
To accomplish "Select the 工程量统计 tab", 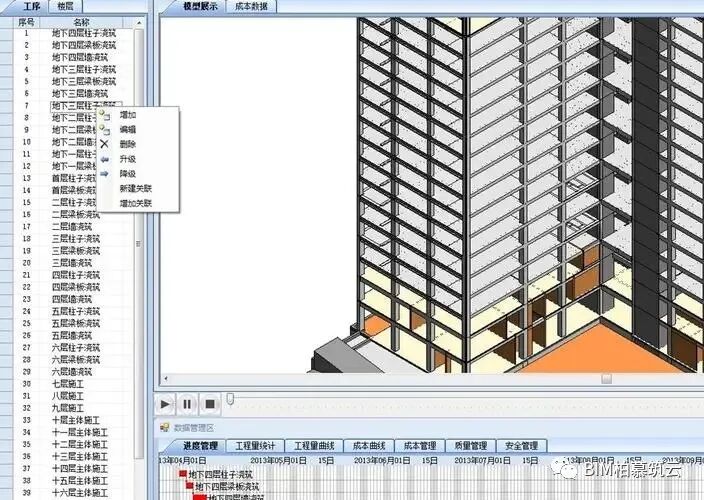I will click(x=255, y=446).
